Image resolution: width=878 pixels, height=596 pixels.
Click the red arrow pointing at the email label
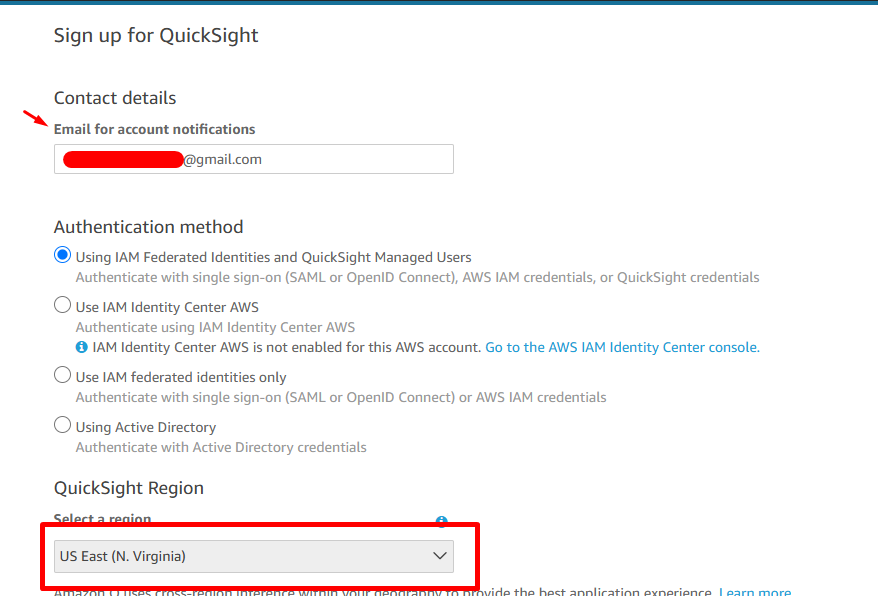[35, 120]
